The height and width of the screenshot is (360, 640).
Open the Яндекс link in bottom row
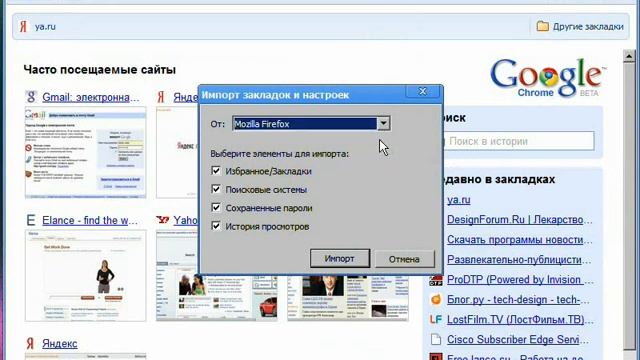(60, 344)
